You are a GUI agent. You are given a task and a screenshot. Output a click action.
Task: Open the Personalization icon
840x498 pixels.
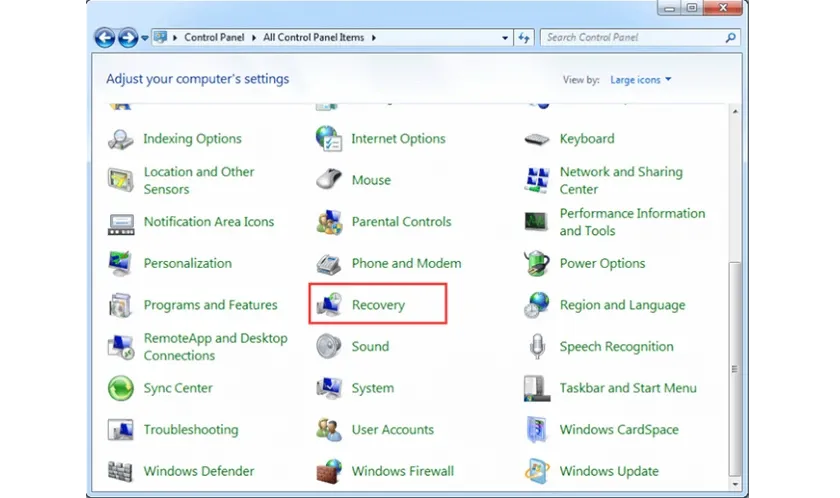point(121,263)
